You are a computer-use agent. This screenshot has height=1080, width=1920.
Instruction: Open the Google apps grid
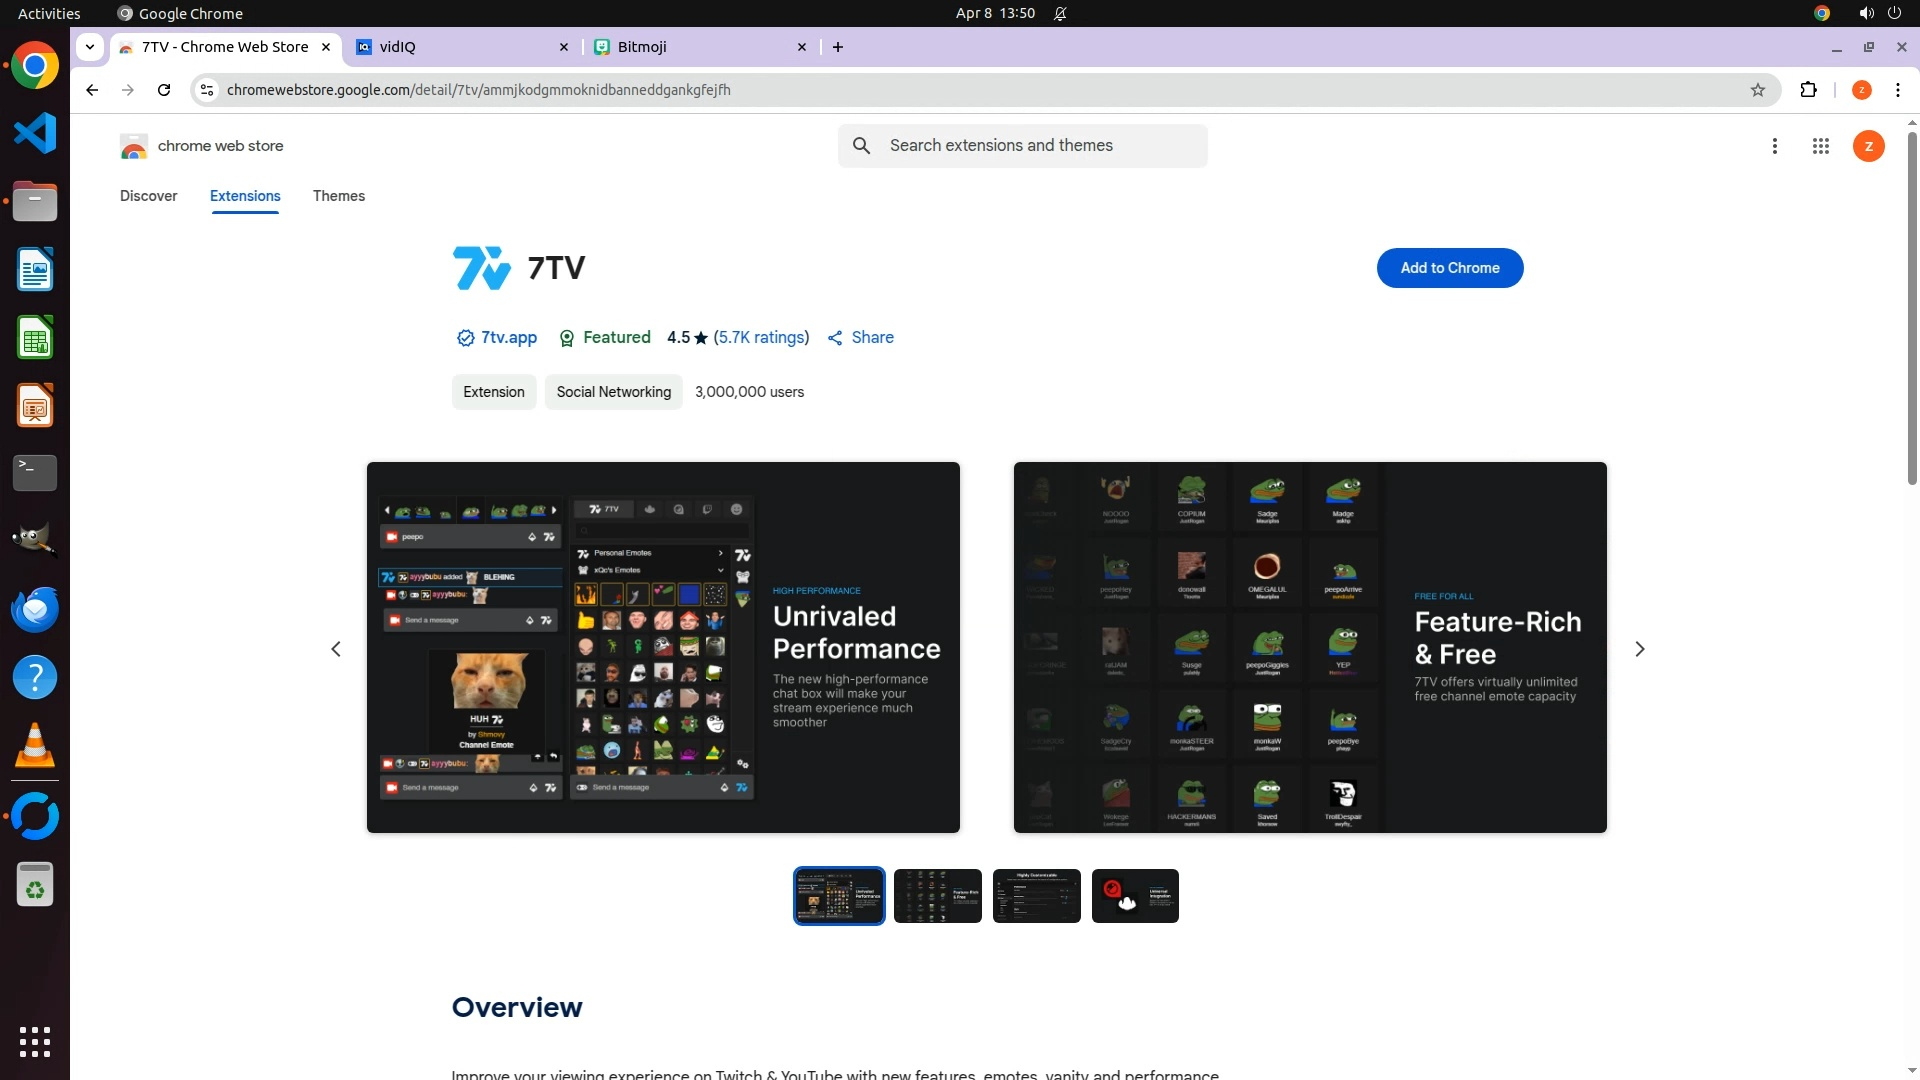pyautogui.click(x=1820, y=146)
